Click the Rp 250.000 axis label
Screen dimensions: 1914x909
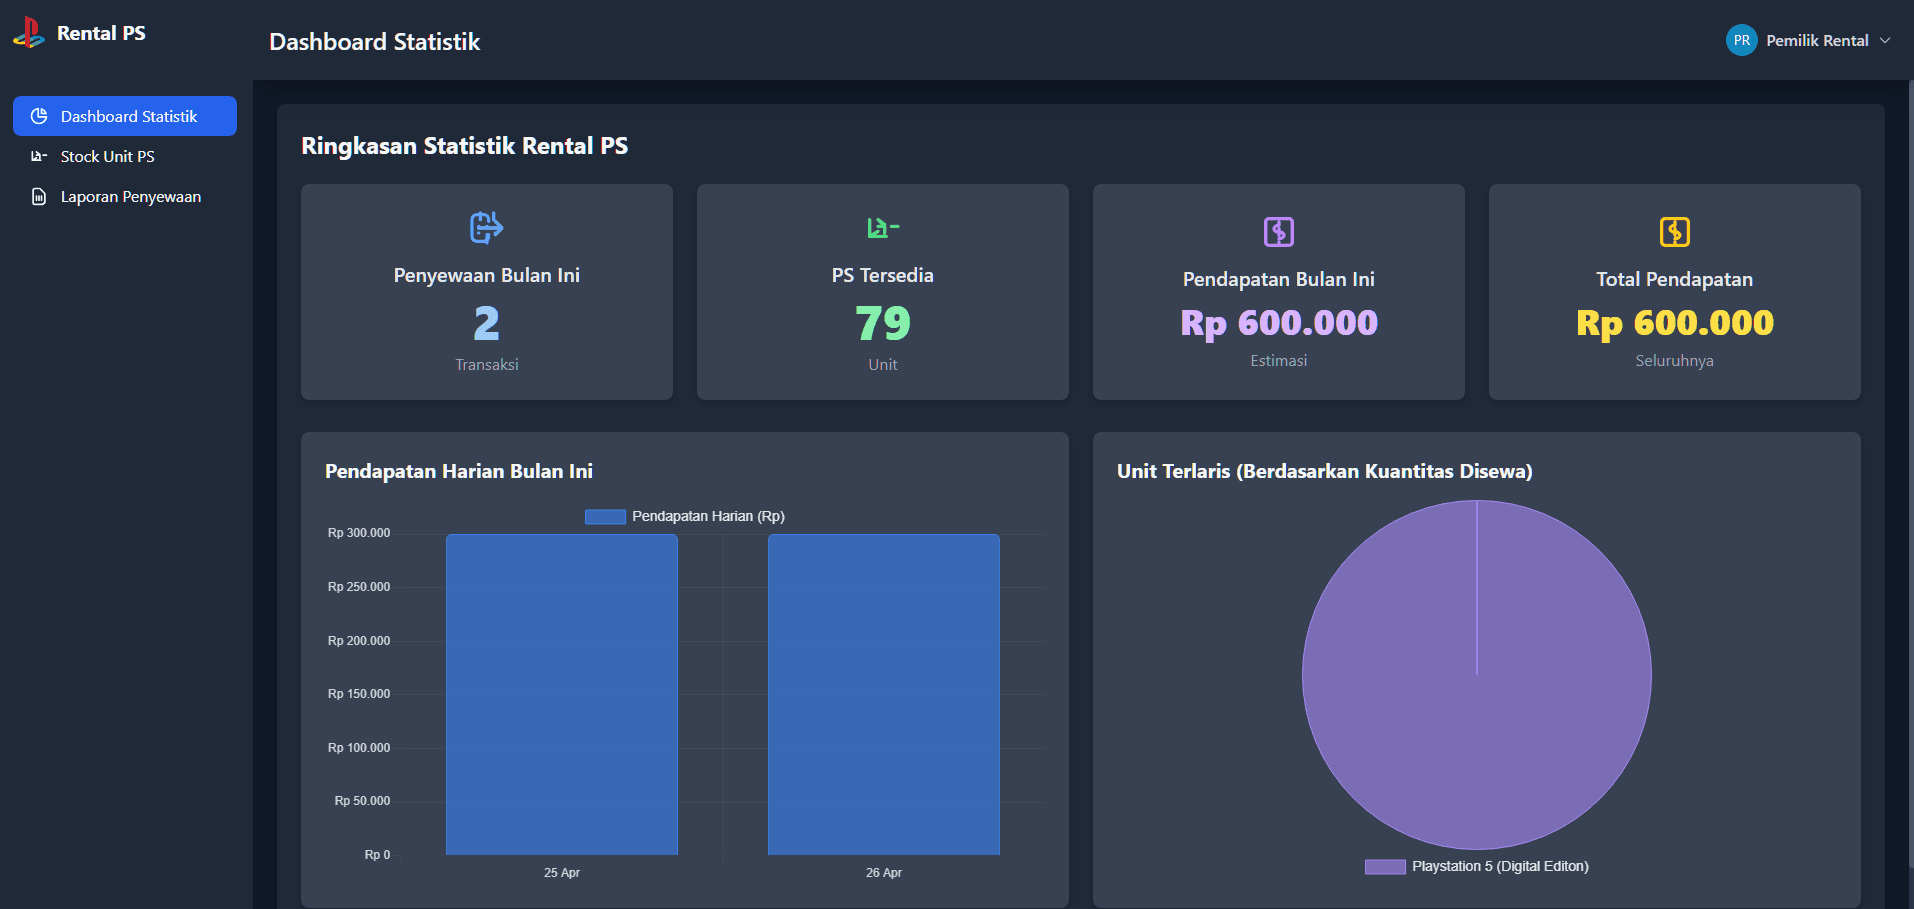[x=359, y=587]
